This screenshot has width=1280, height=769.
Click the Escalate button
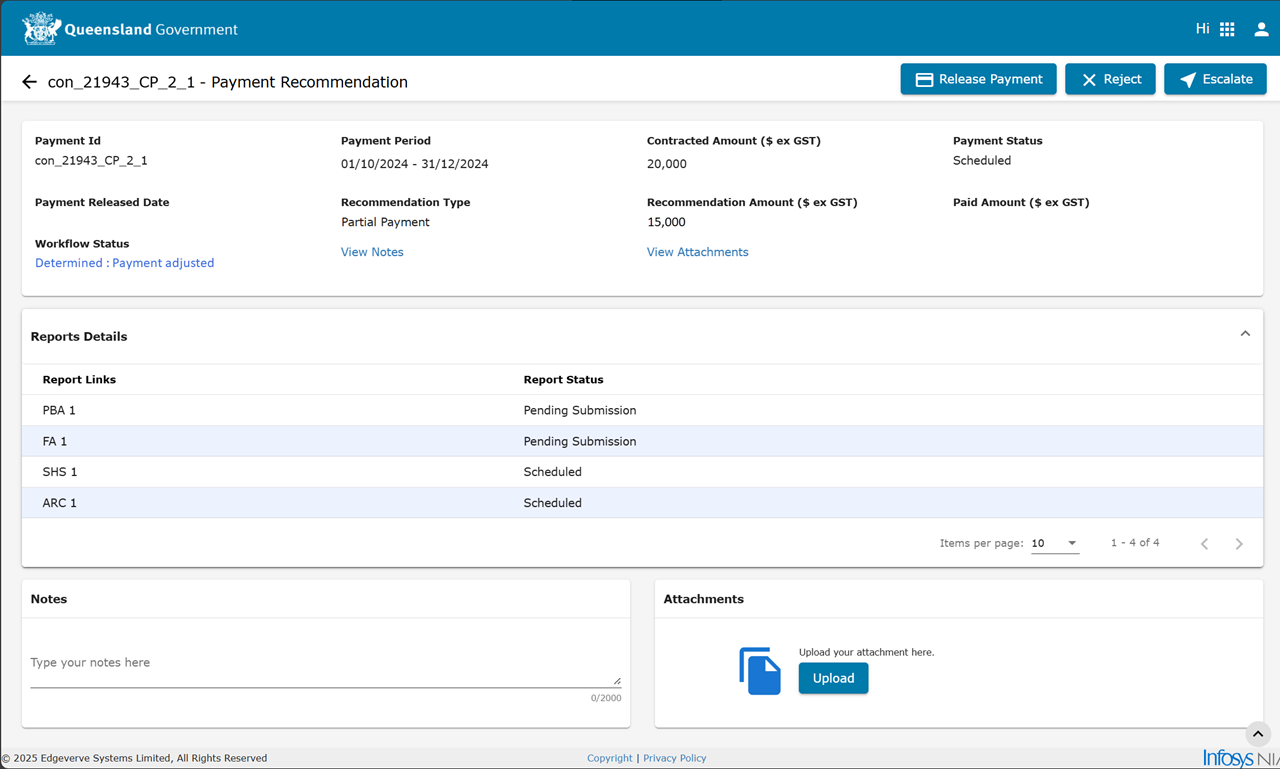(1215, 79)
